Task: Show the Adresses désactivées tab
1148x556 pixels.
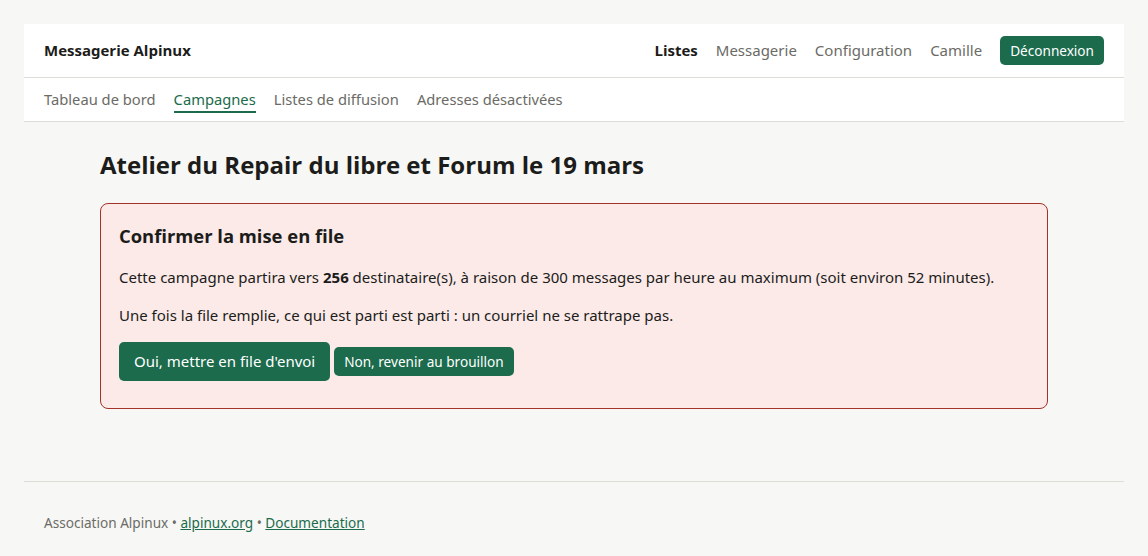Action: coord(489,100)
